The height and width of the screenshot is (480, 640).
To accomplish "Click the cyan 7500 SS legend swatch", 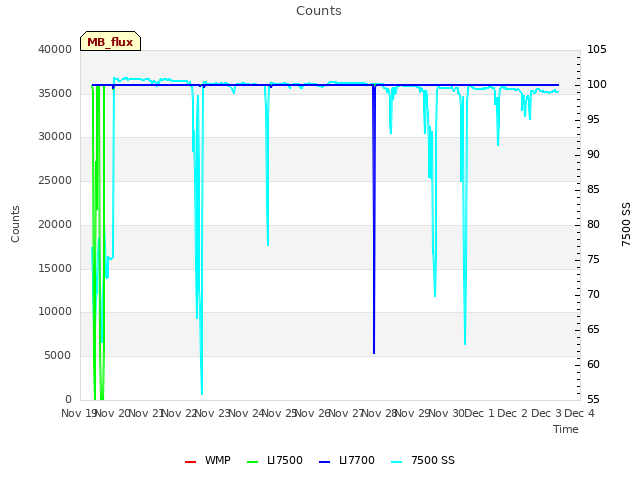I will (396, 462).
